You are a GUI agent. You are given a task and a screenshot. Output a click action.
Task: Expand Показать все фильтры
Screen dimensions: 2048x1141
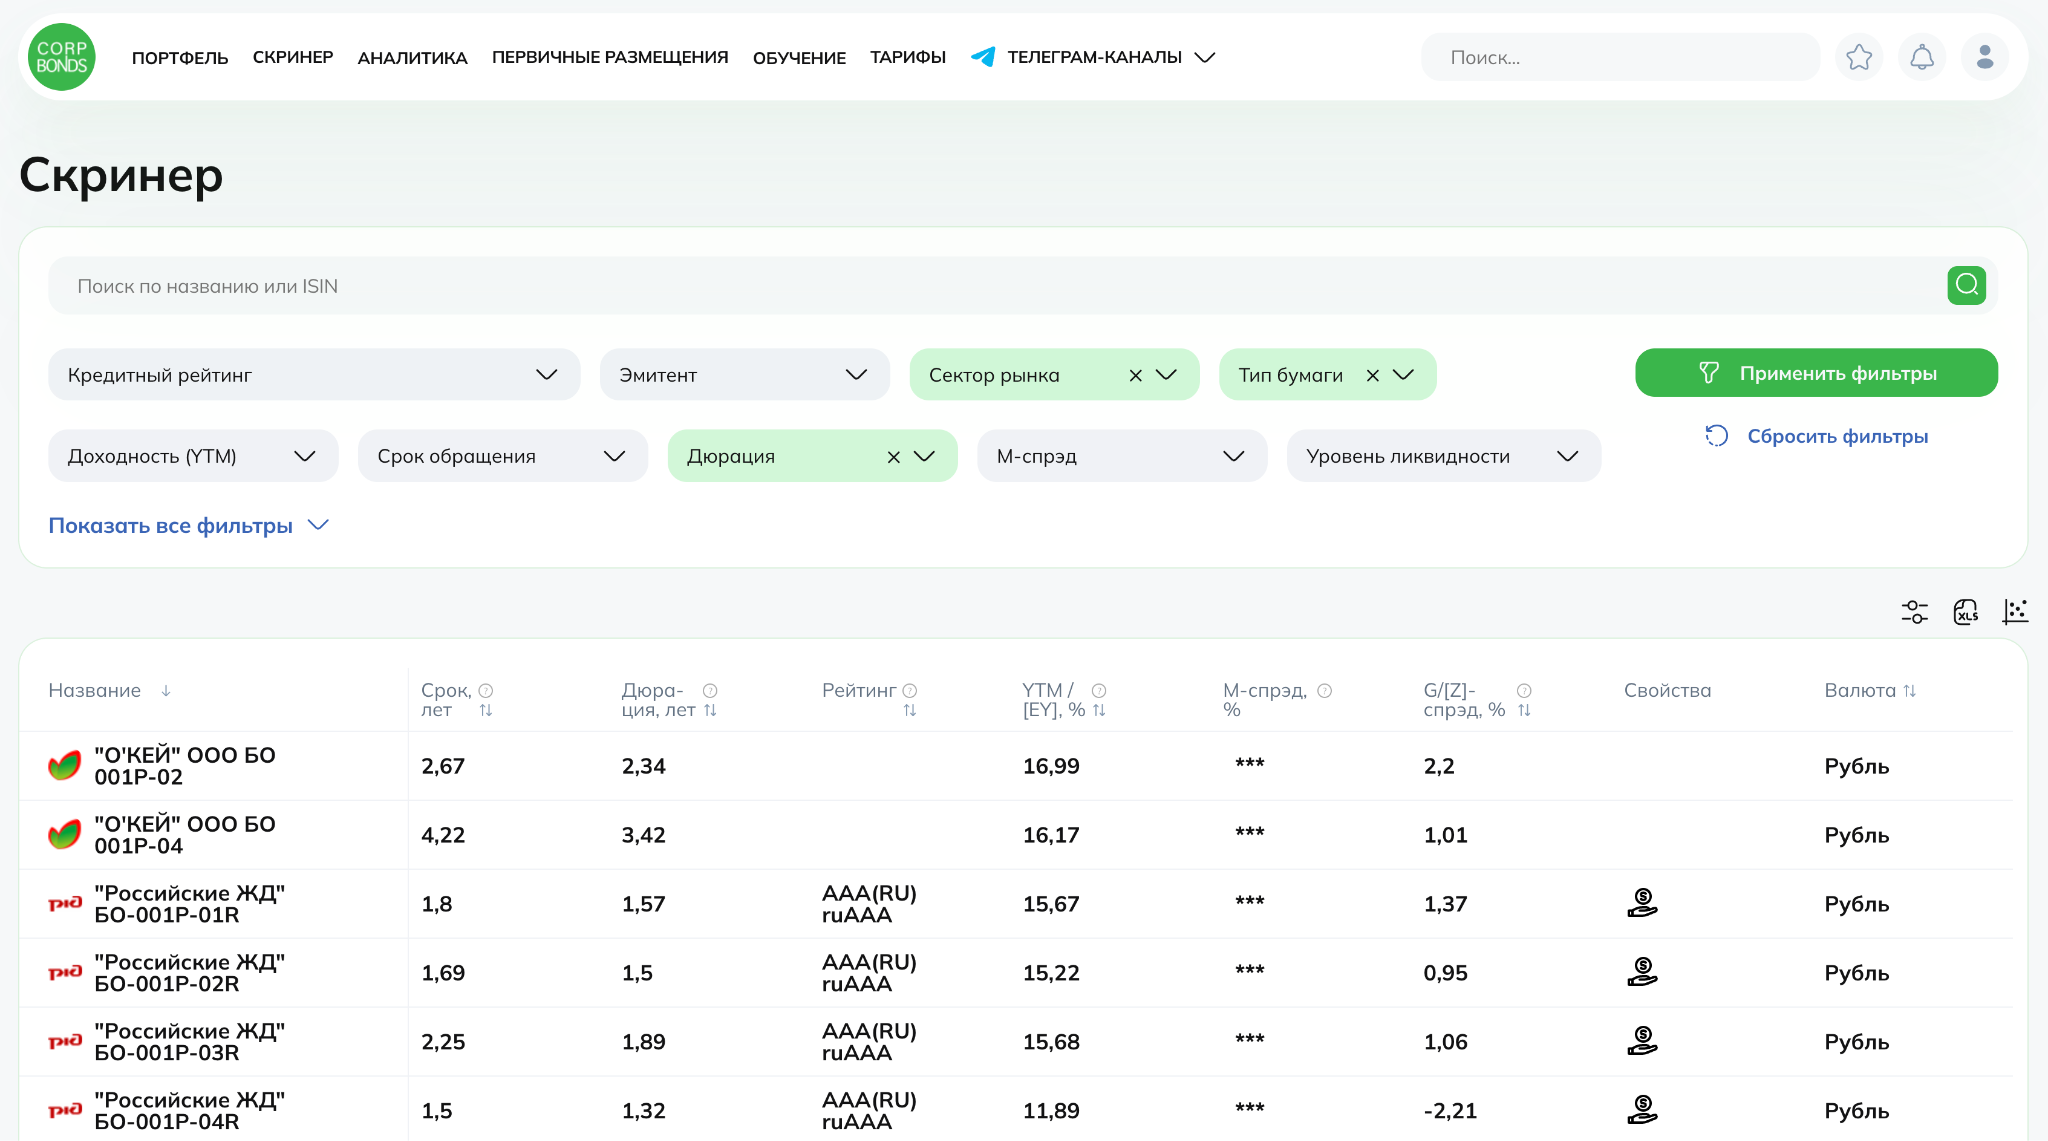pyautogui.click(x=189, y=525)
